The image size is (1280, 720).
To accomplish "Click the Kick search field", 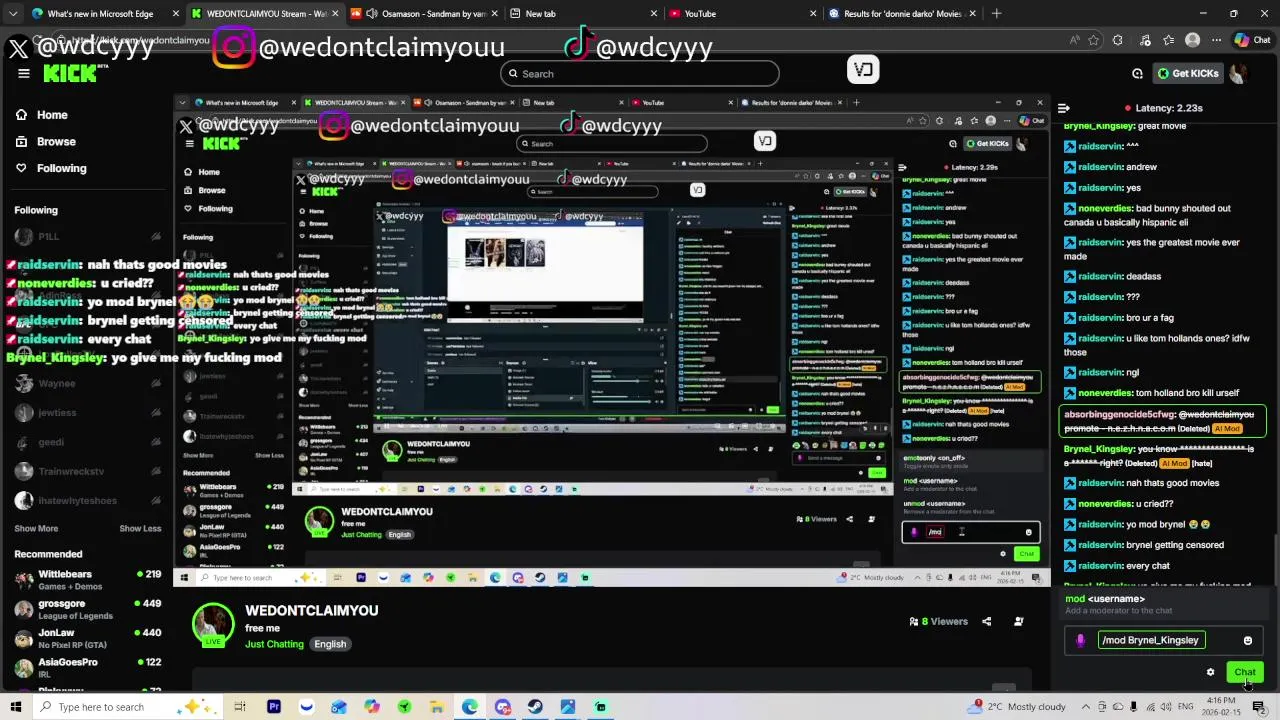I will [640, 73].
